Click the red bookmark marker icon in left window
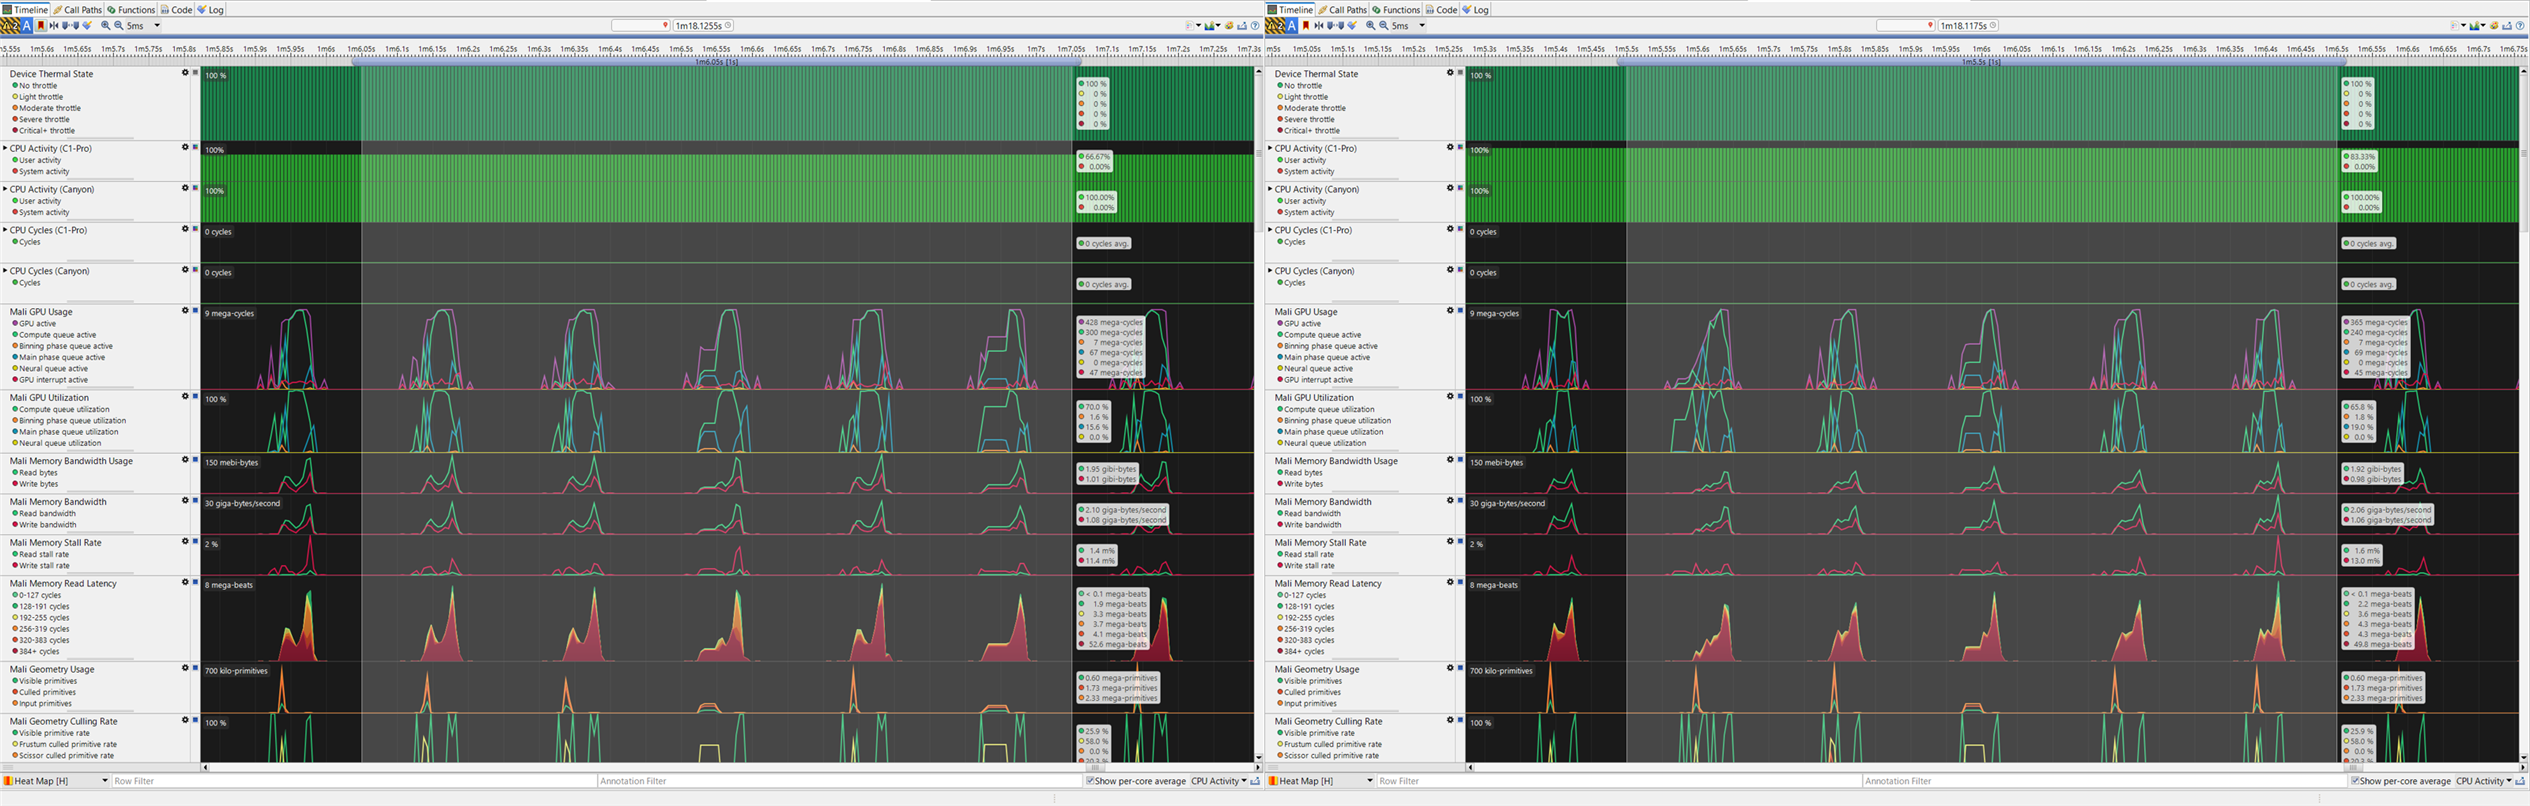 (40, 25)
